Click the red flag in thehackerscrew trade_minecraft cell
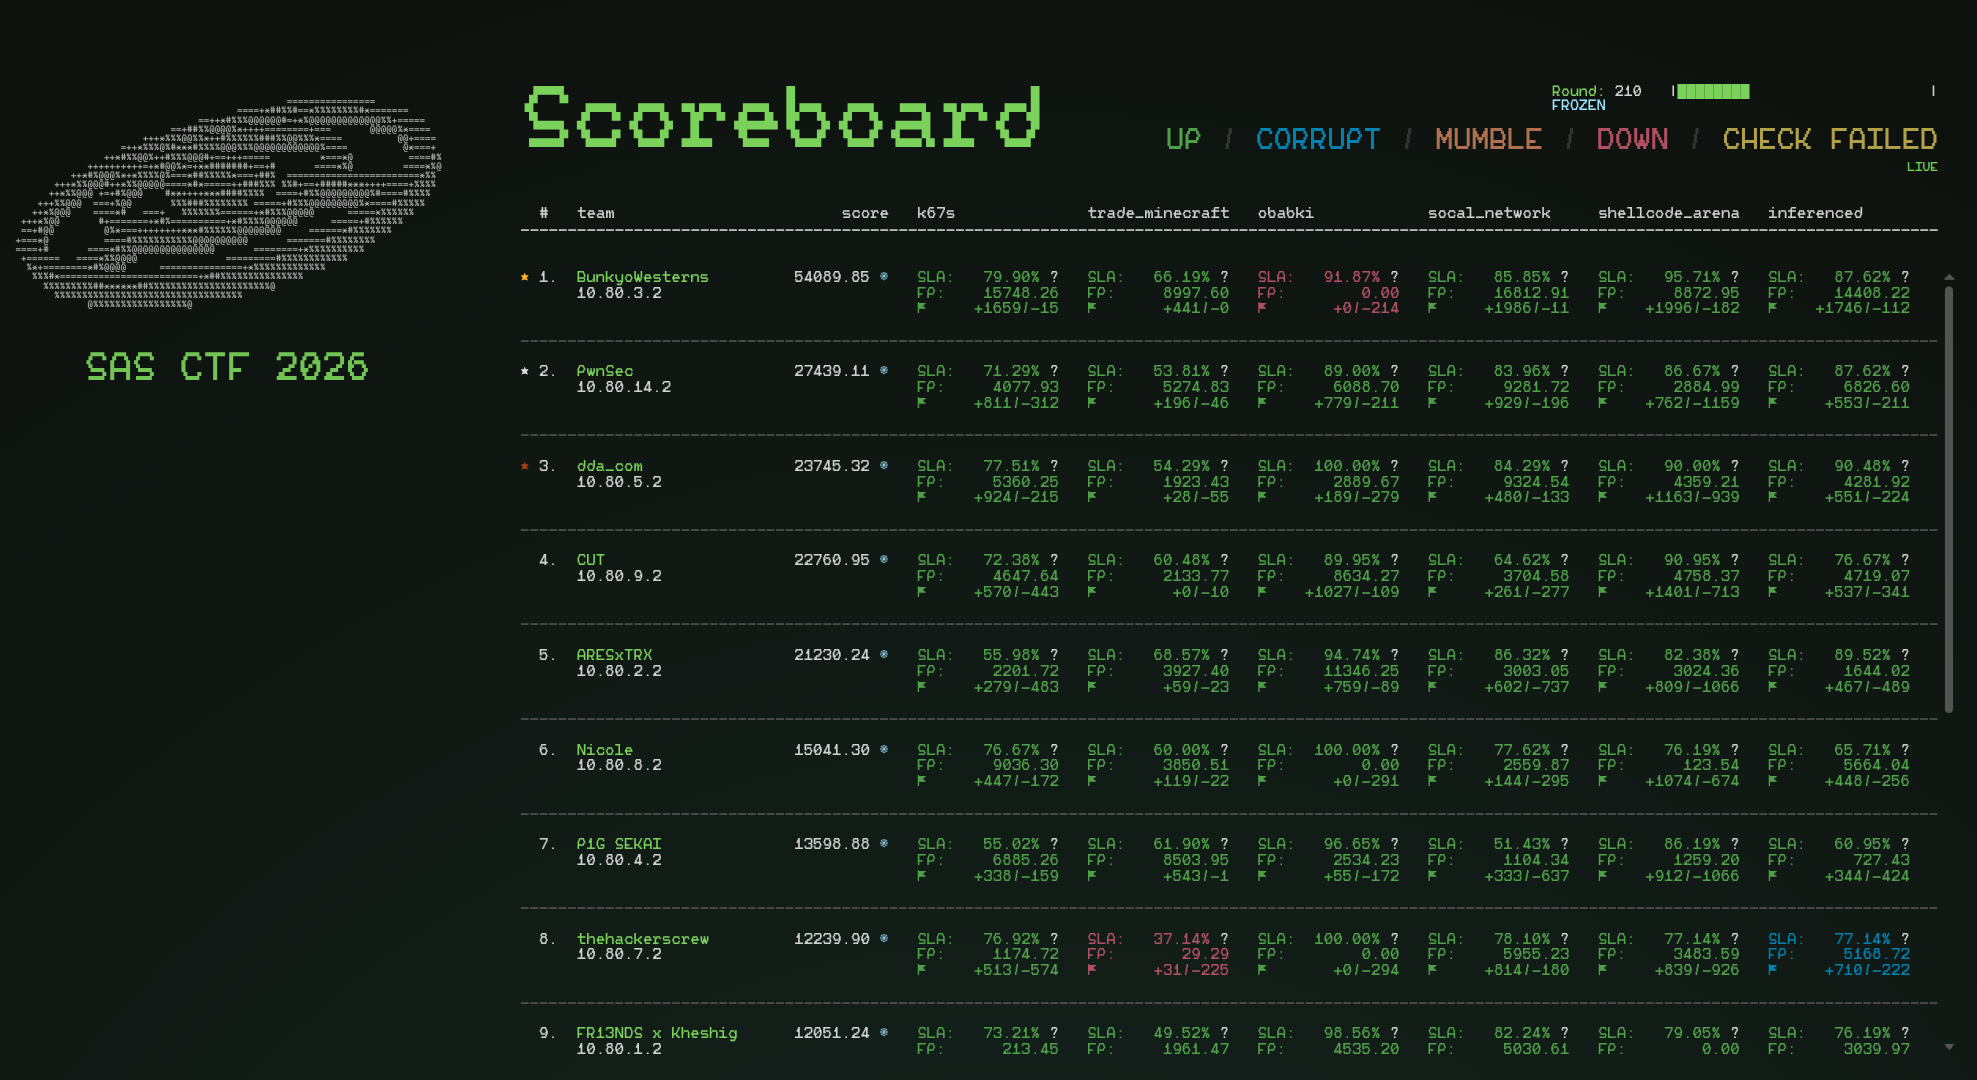1977x1080 pixels. click(x=1092, y=970)
